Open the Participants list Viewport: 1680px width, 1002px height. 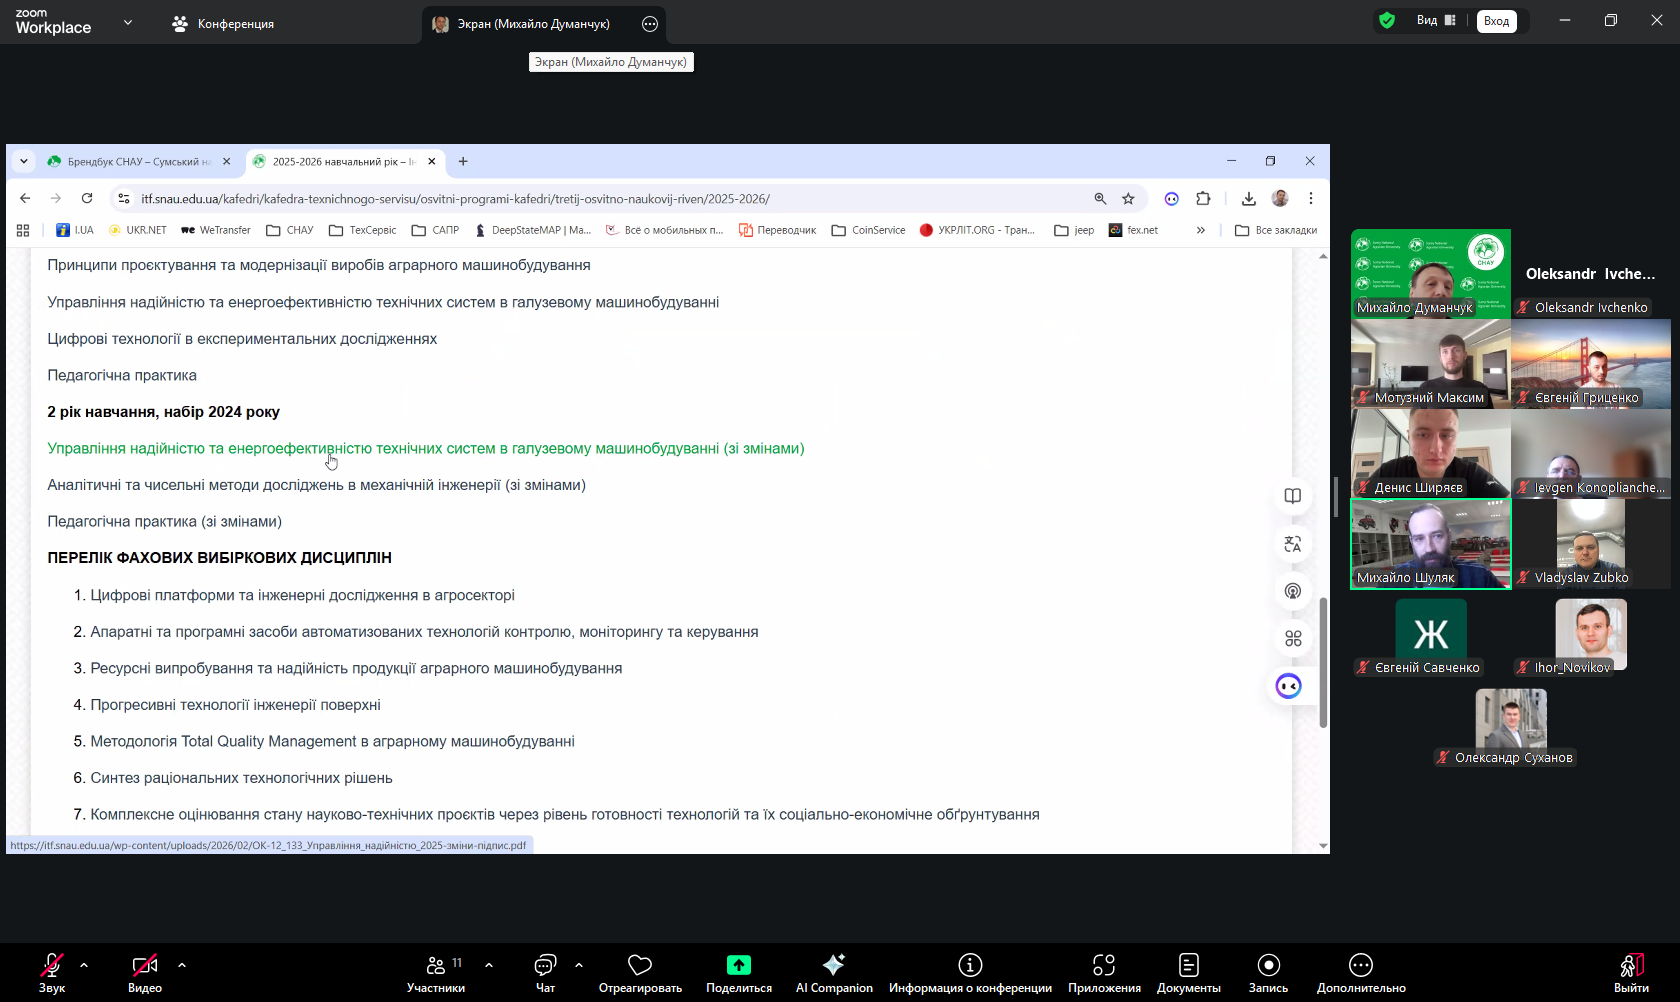pos(436,973)
